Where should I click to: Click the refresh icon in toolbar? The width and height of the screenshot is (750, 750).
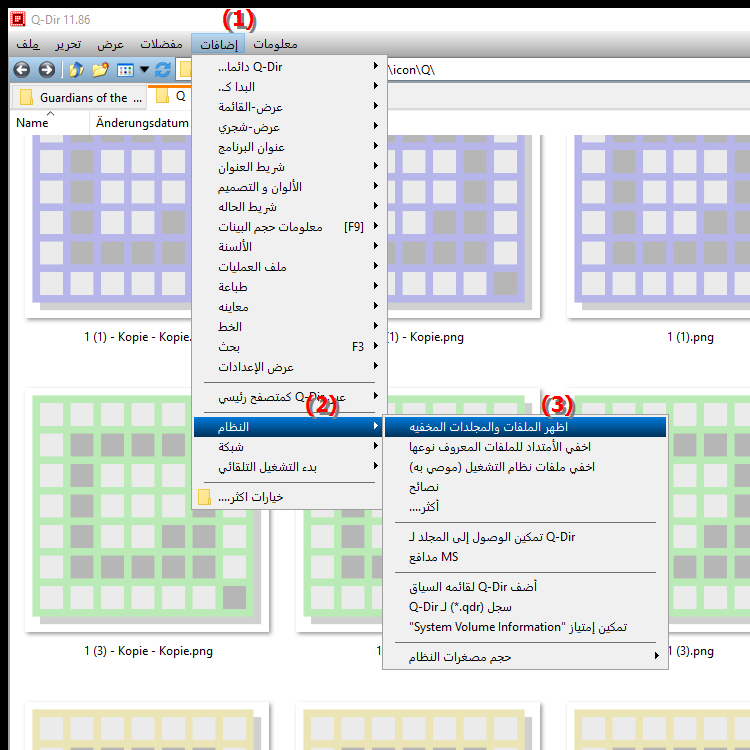(163, 70)
